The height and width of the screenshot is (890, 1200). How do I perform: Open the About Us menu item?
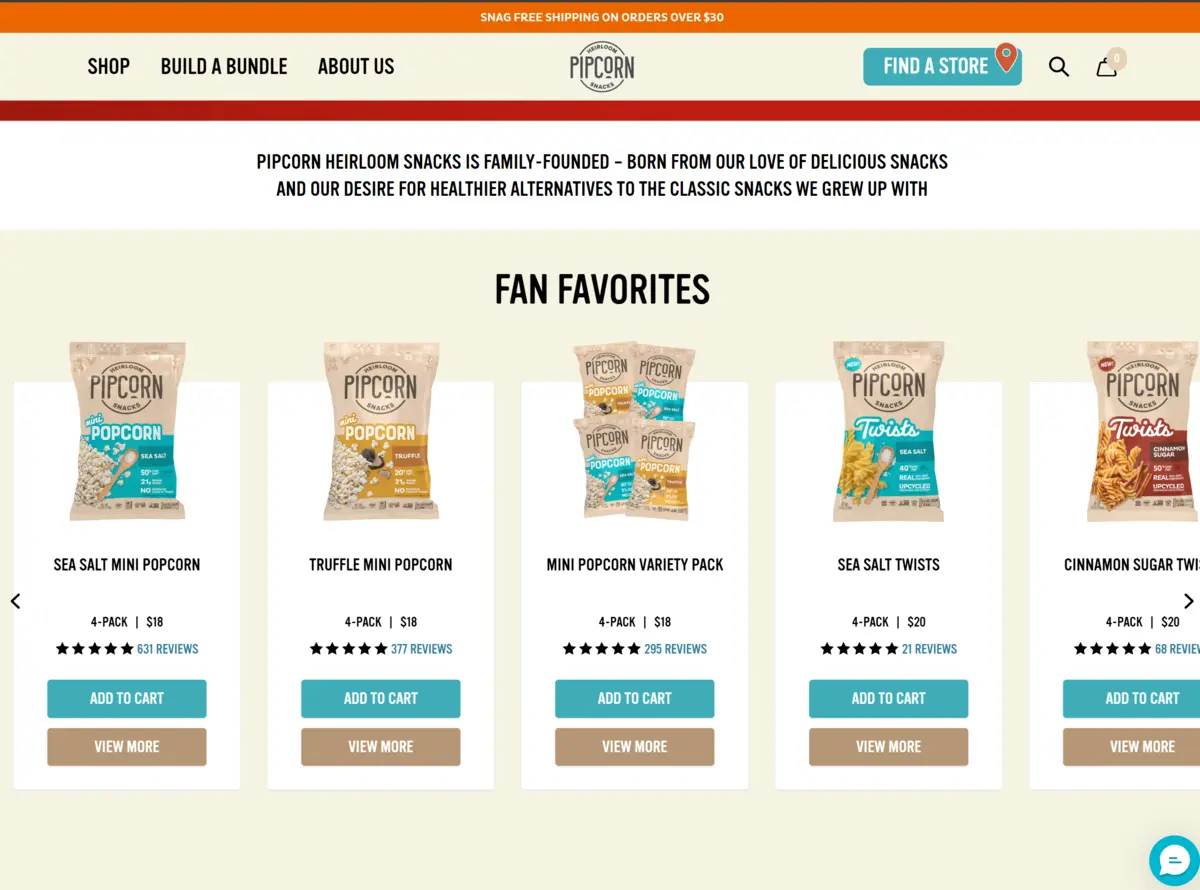(356, 66)
